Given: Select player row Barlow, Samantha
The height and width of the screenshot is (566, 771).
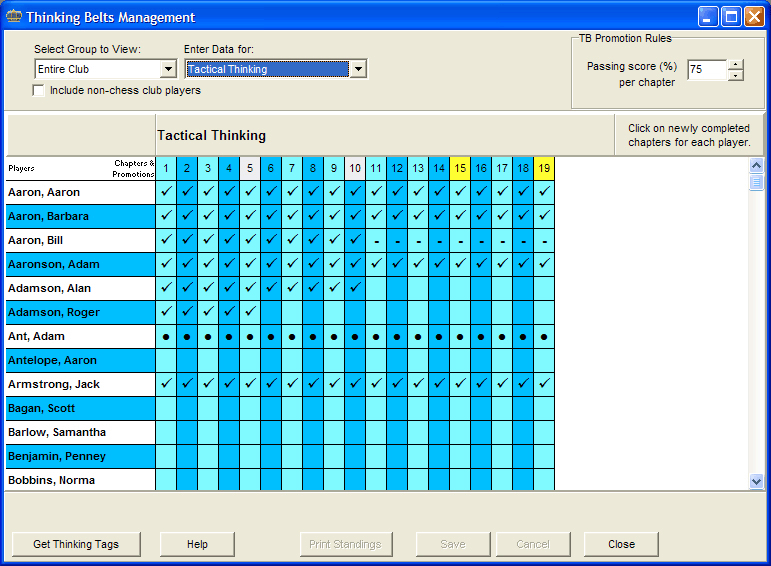Looking at the screenshot, I should click(x=81, y=432).
